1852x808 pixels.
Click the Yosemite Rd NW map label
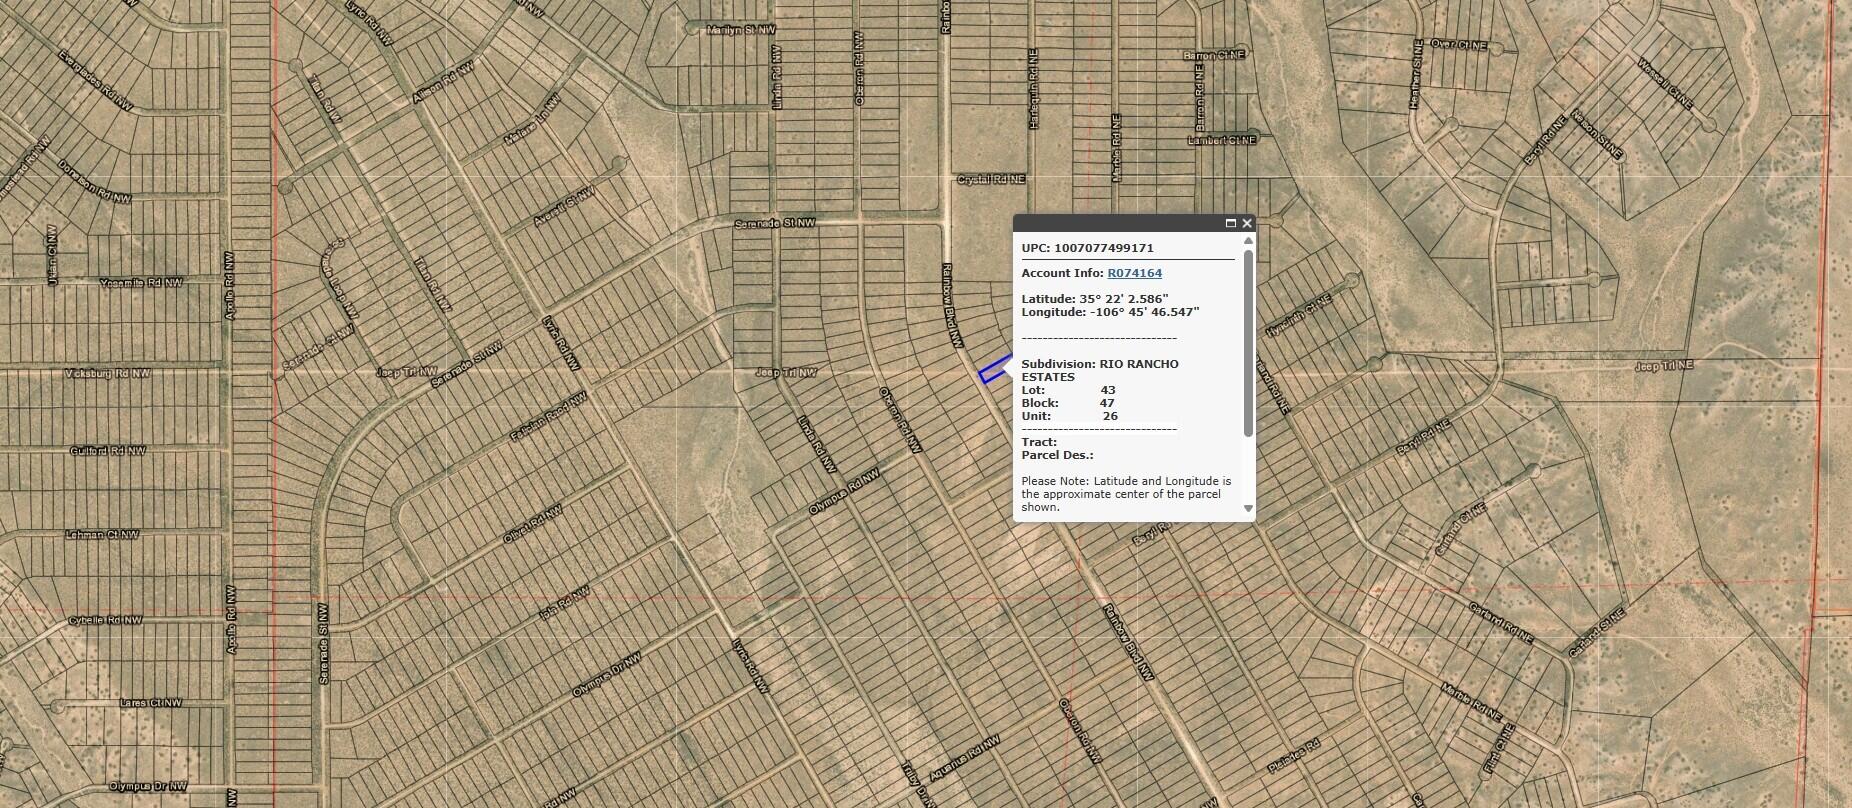coord(142,283)
